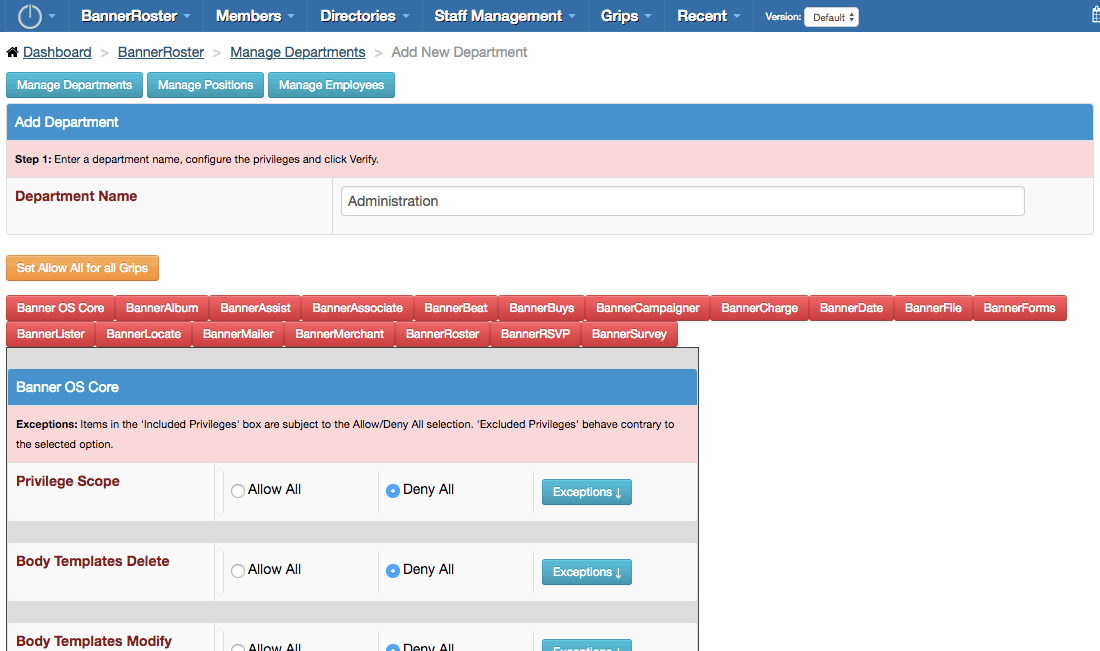Expand the Members menu
The image size is (1100, 651).
pos(255,15)
